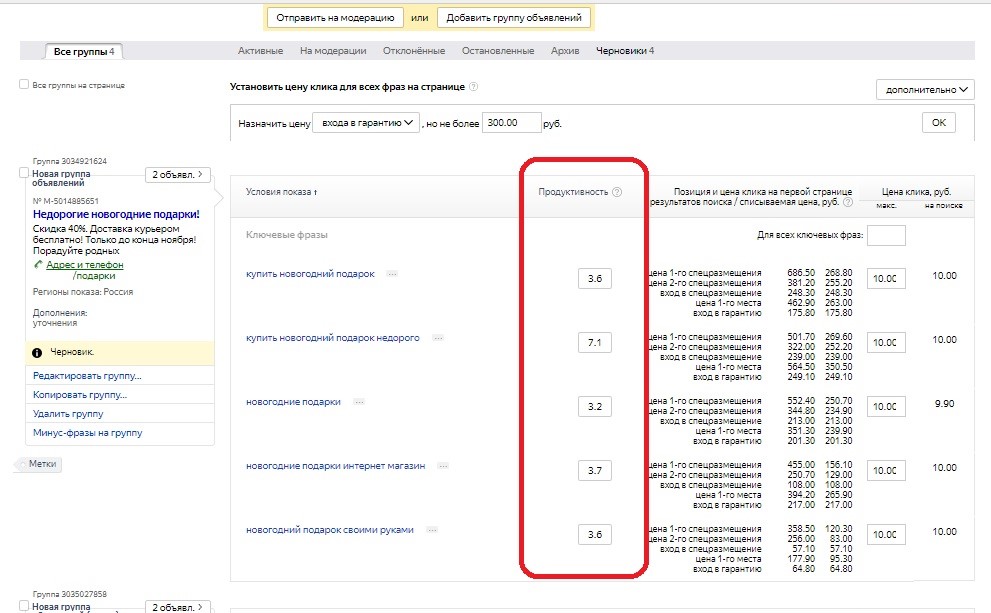Confirm price with OK button
This screenshot has width=991, height=613.
[x=939, y=123]
